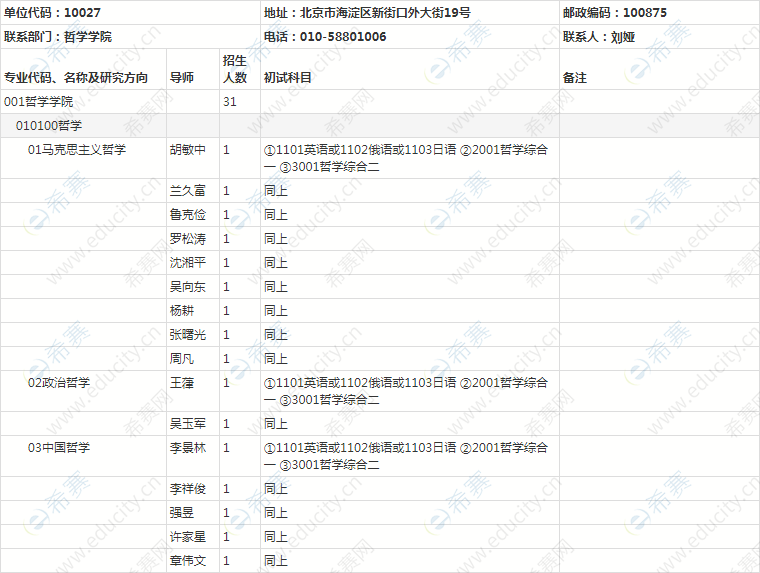Select the 001哲学学院 row
Image resolution: width=760 pixels, height=573 pixels.
(x=39, y=102)
